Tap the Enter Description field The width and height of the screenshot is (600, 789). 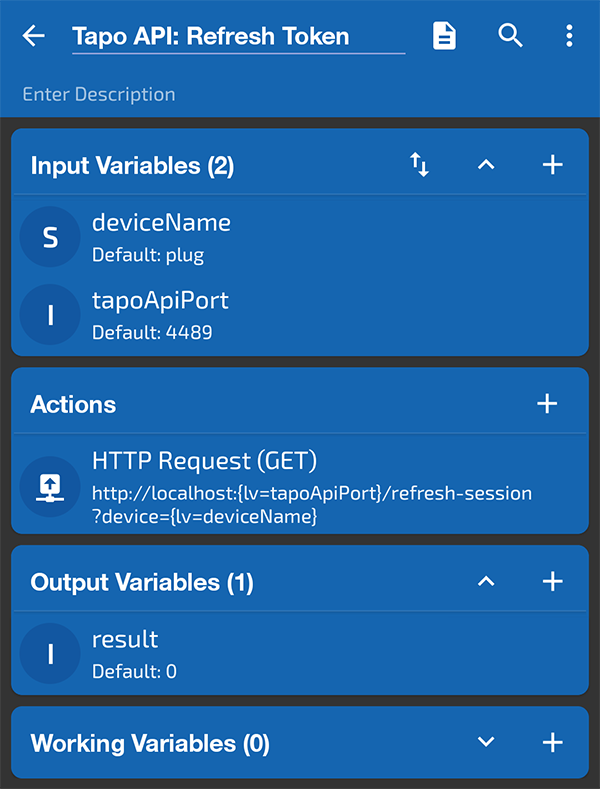click(x=99, y=94)
